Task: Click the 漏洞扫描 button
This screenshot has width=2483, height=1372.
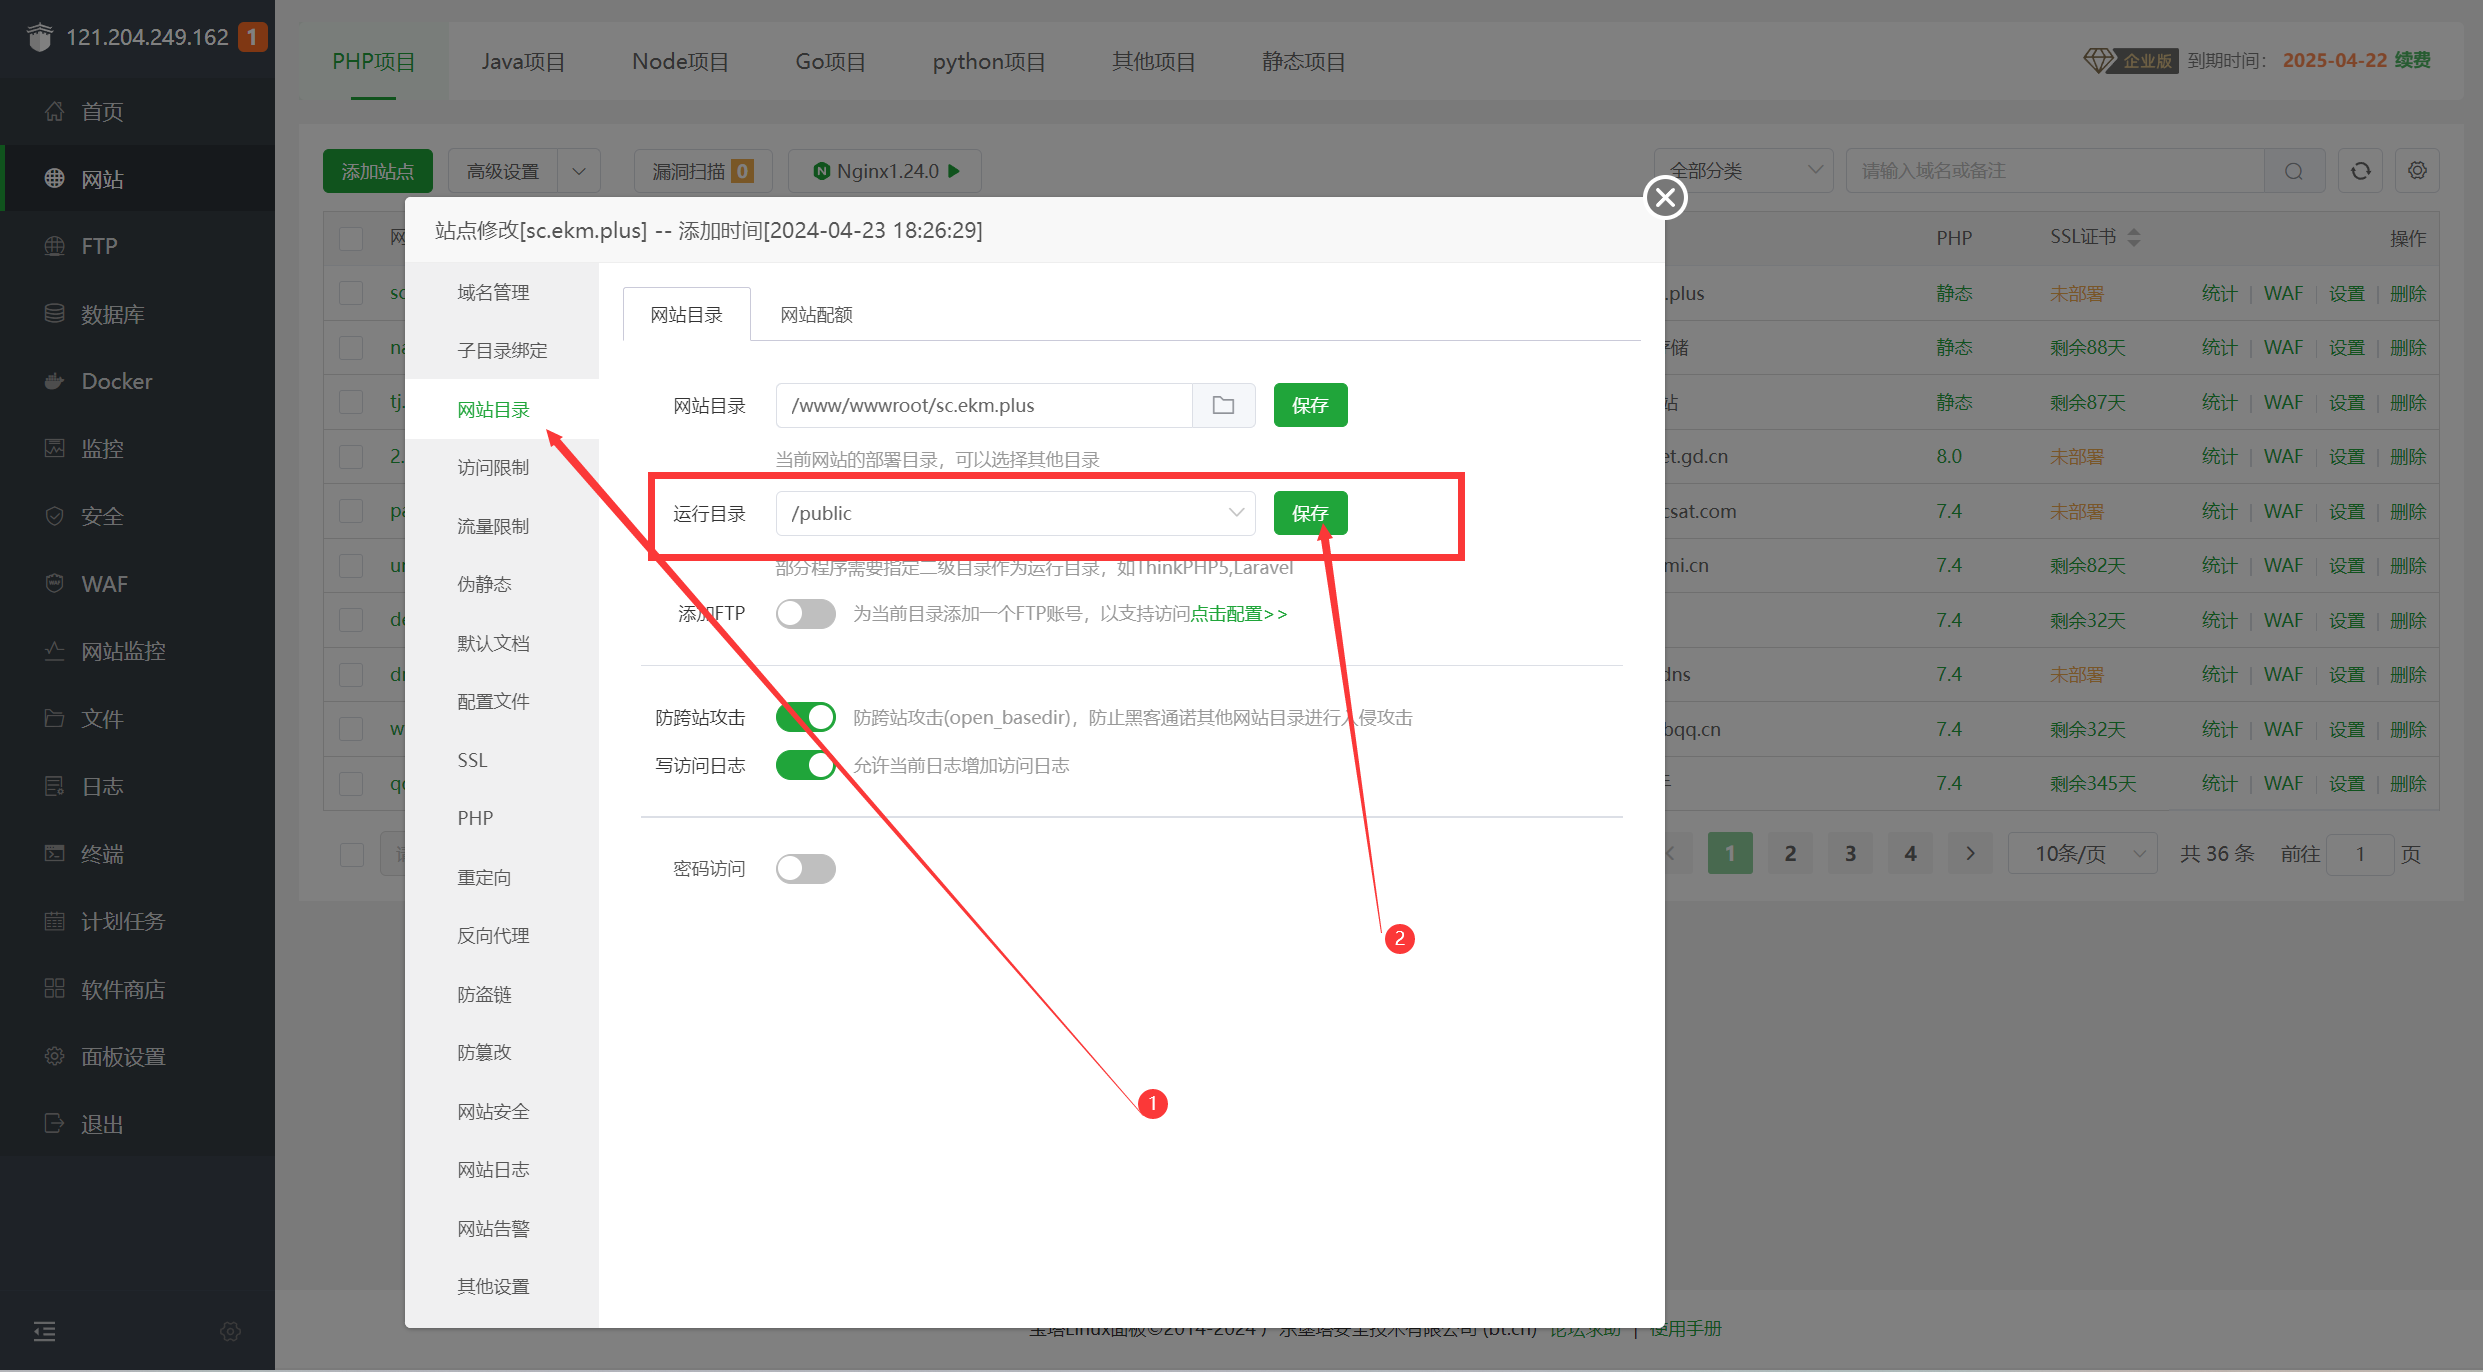Action: pos(702,171)
